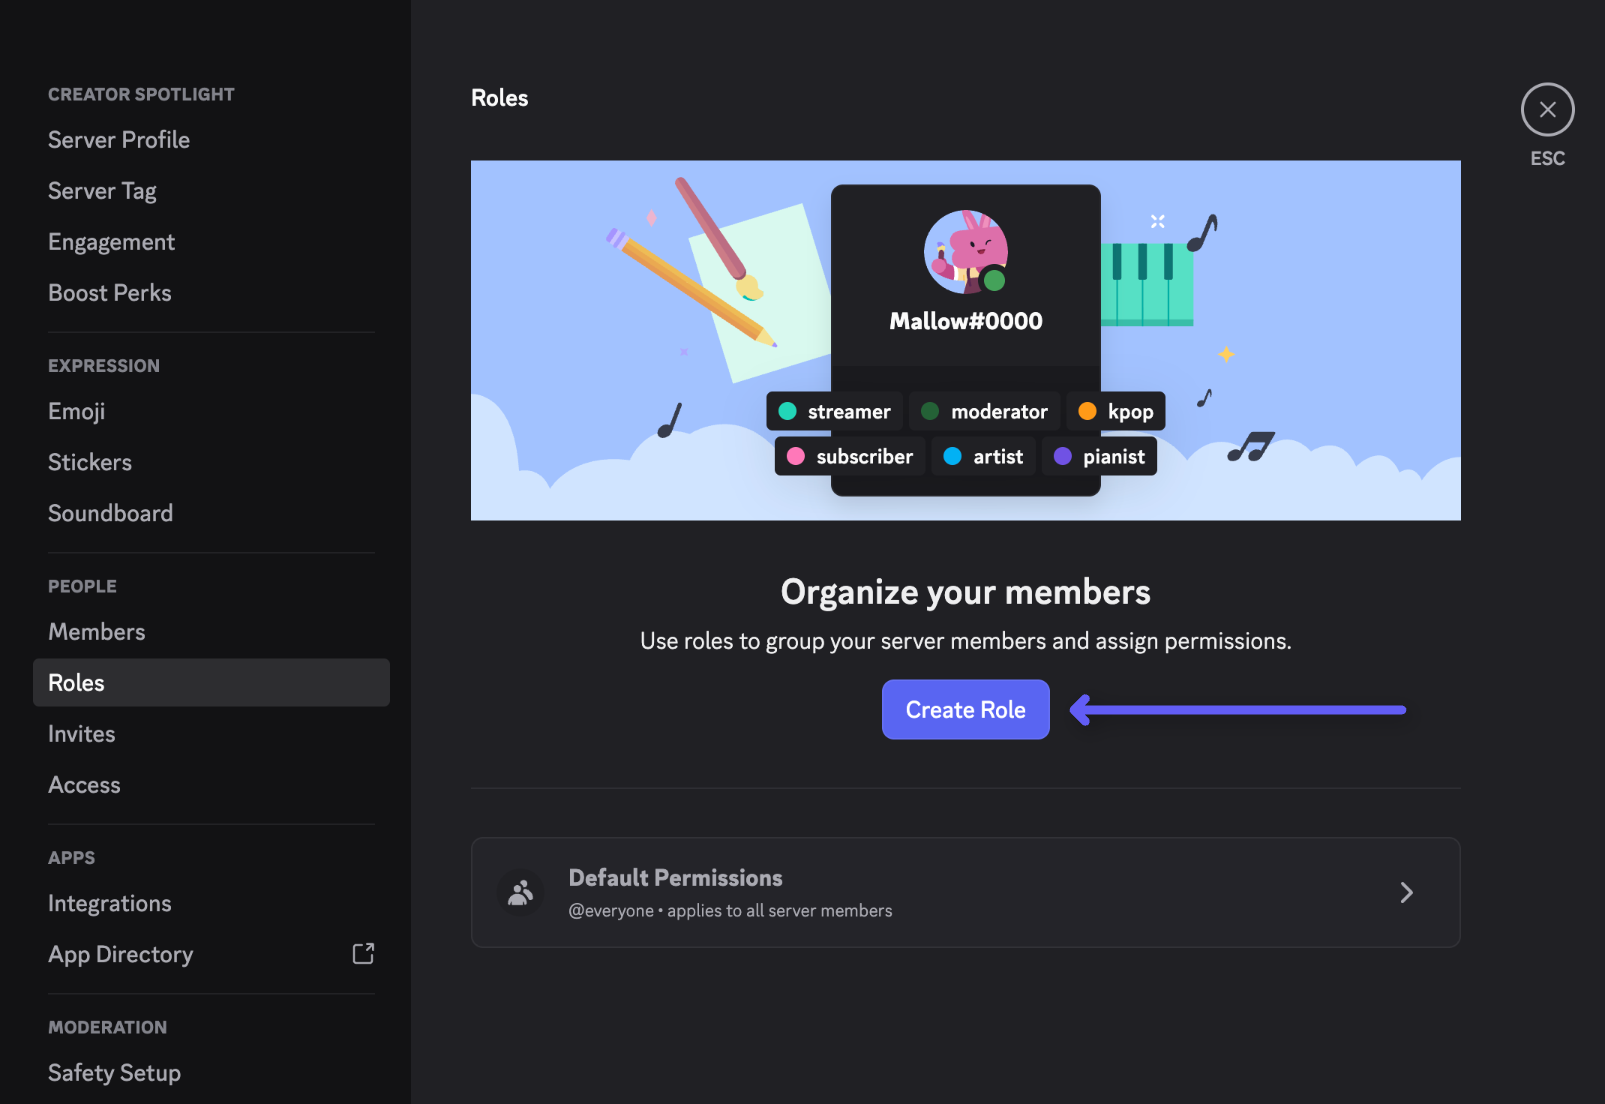Open the Emoji settings page
This screenshot has height=1104, width=1605.
(x=77, y=411)
